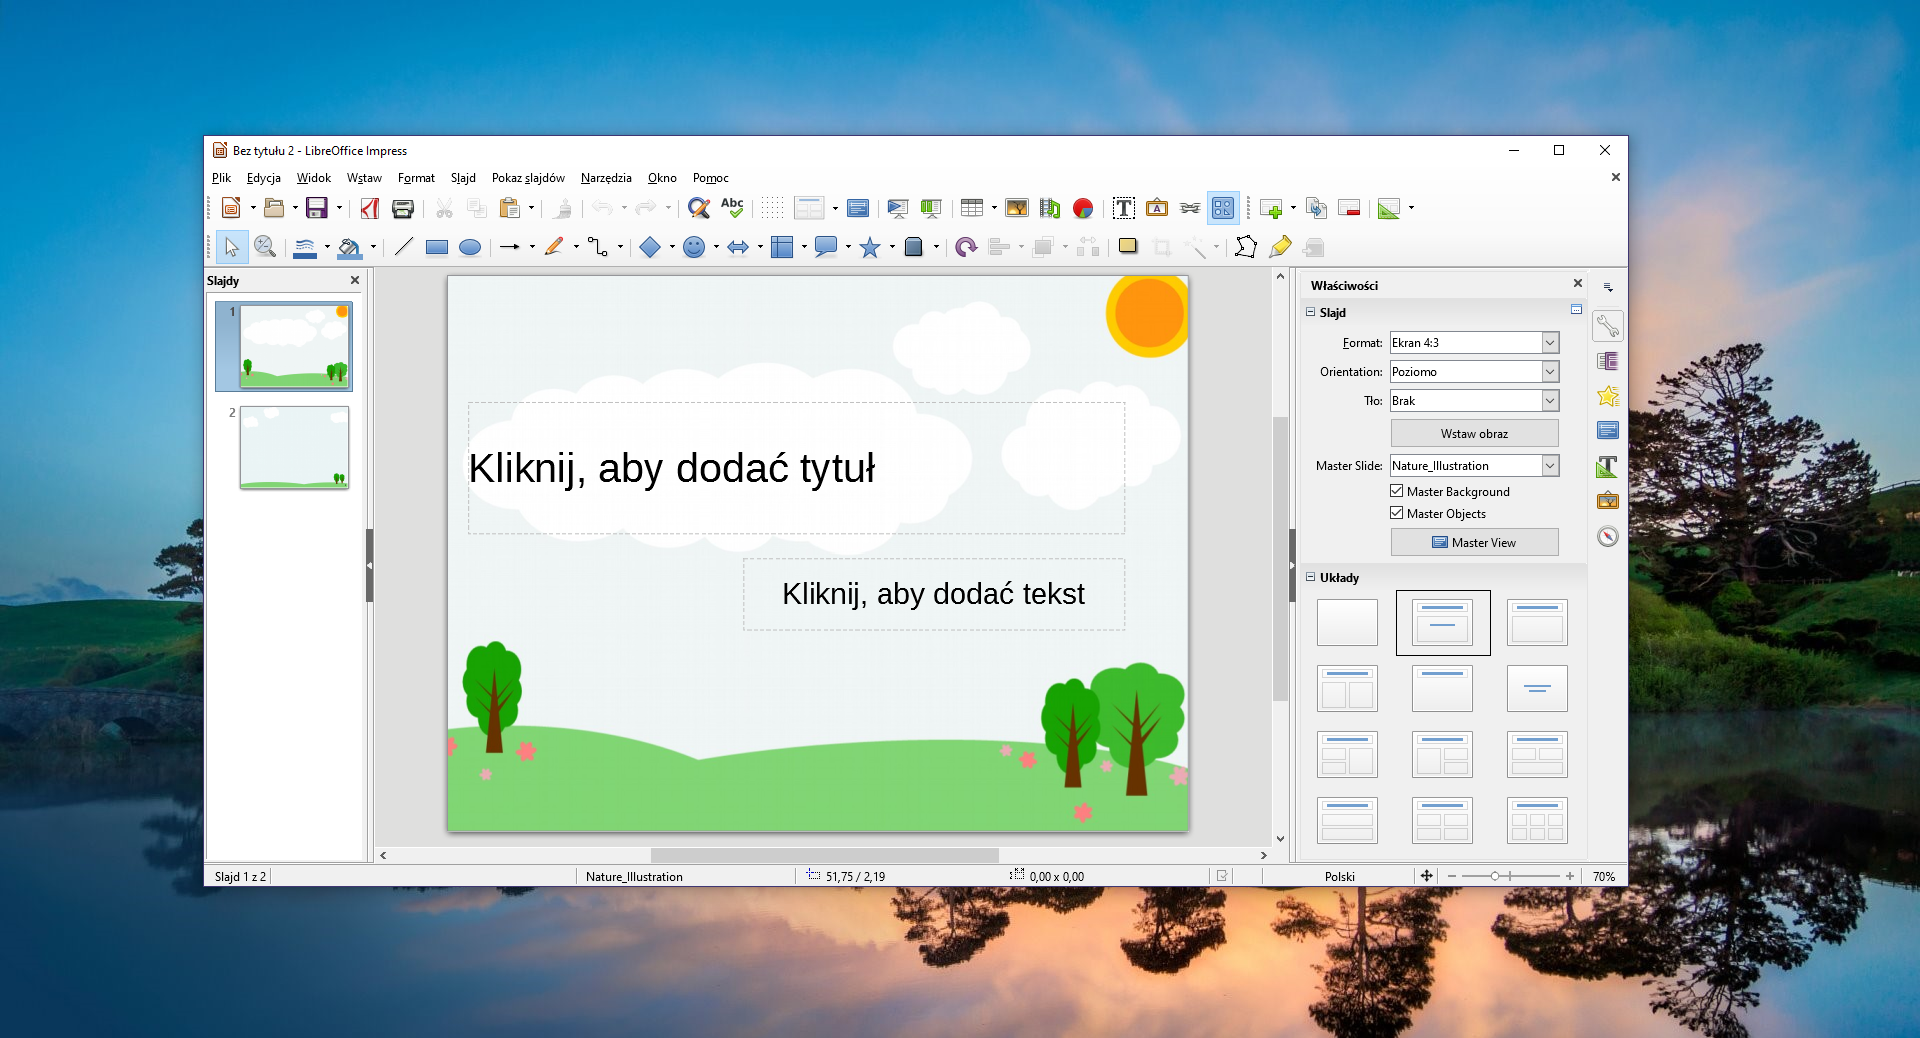Expand the Master Slide Nature_Illustration dropdown
The image size is (1920, 1038).
pos(1549,466)
